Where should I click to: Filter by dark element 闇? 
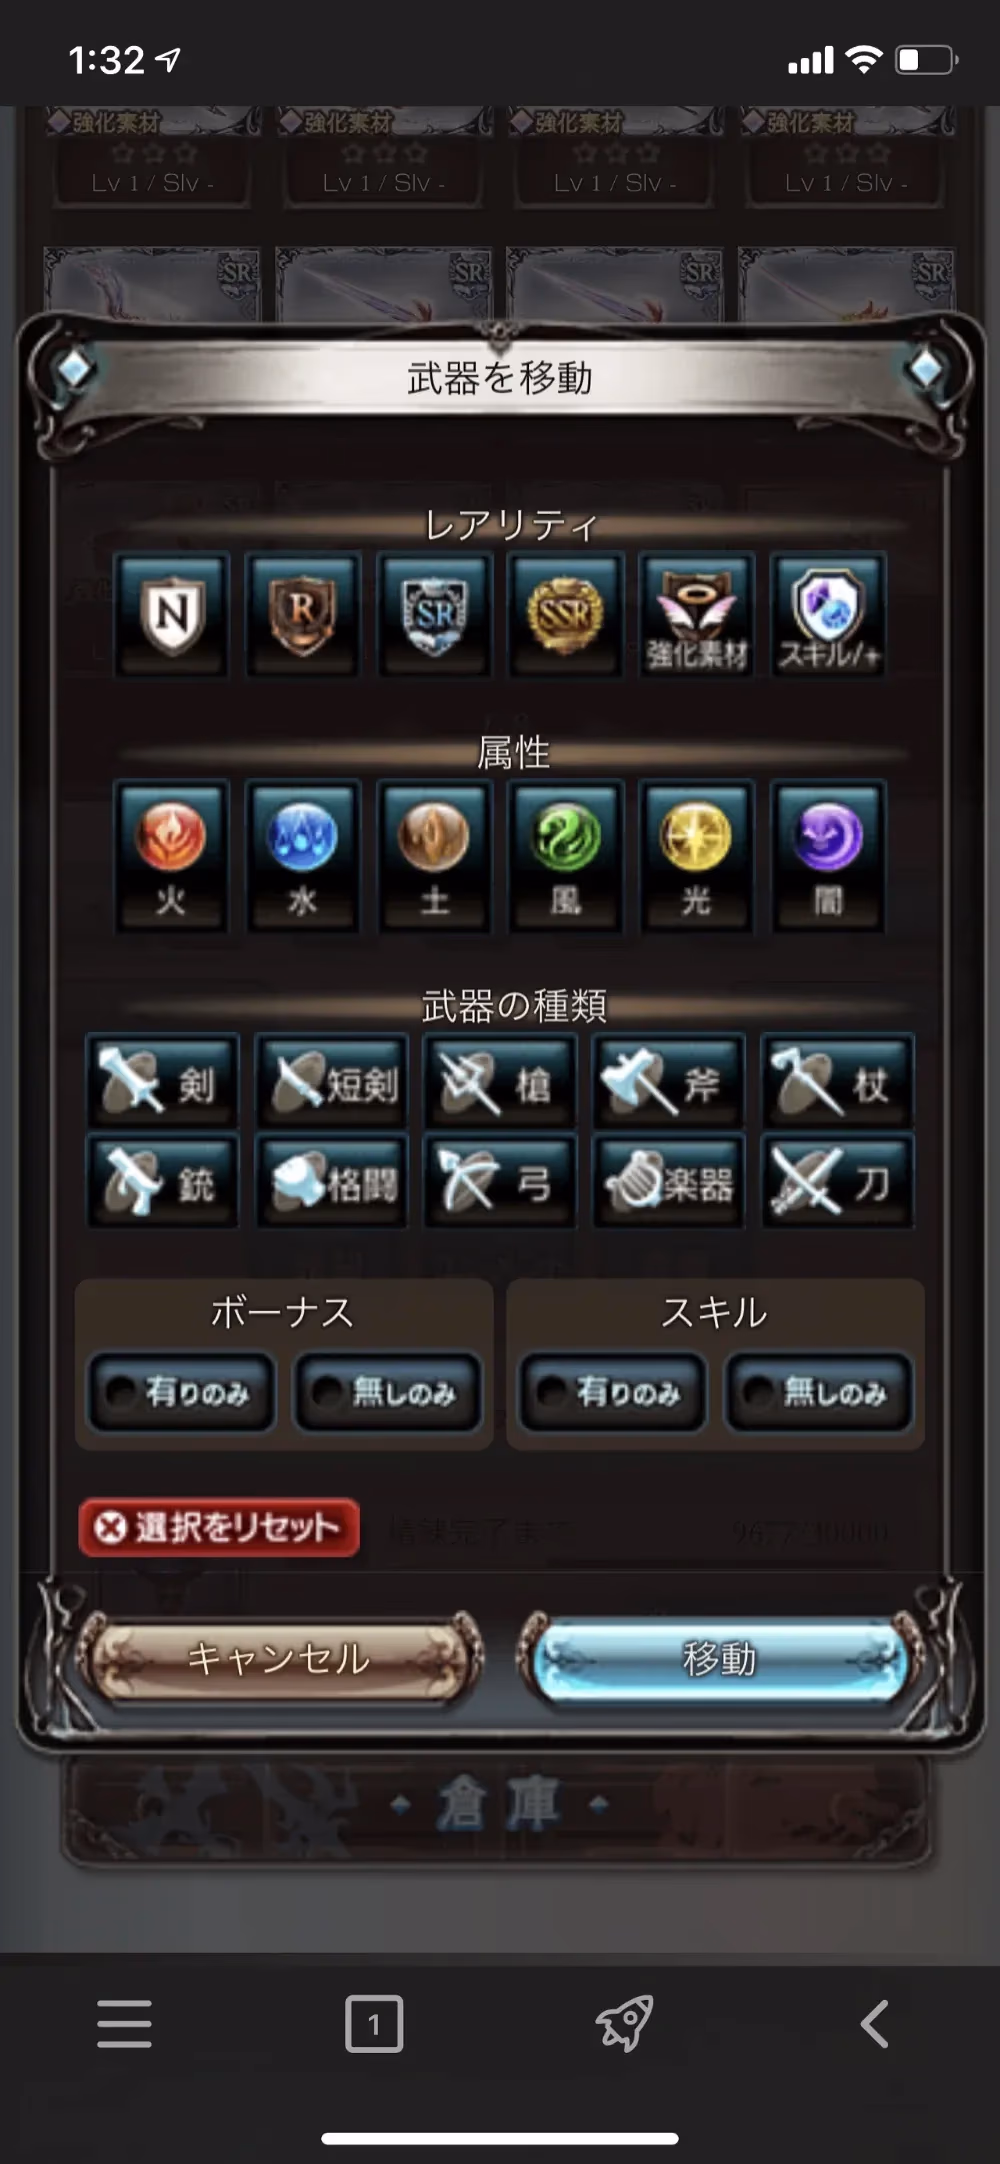(828, 855)
